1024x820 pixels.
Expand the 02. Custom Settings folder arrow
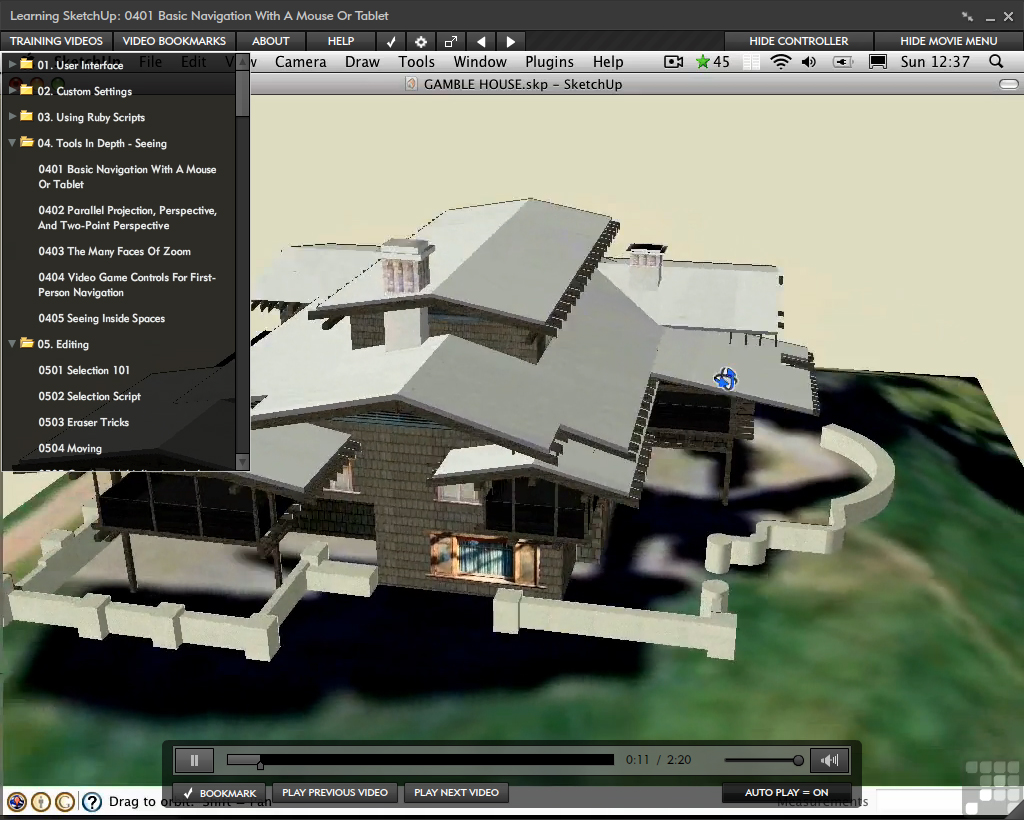pos(12,90)
